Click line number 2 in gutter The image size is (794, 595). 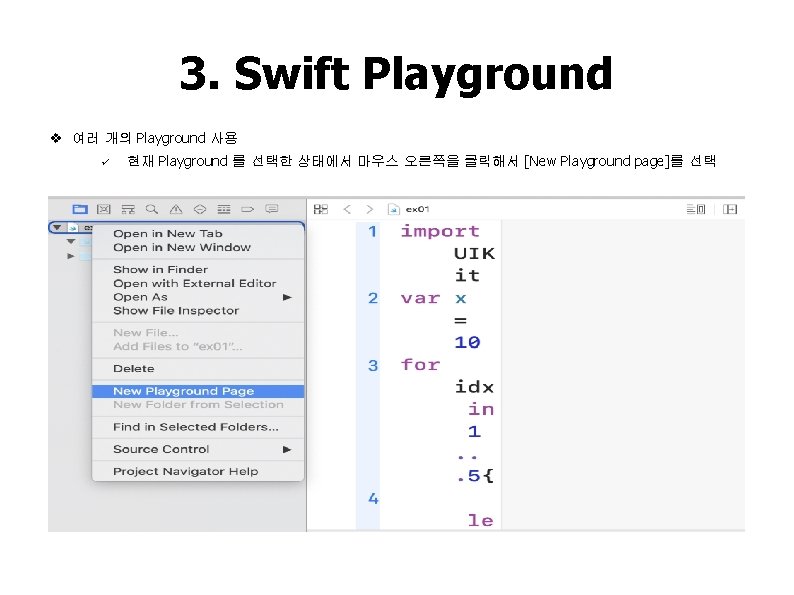click(x=373, y=298)
